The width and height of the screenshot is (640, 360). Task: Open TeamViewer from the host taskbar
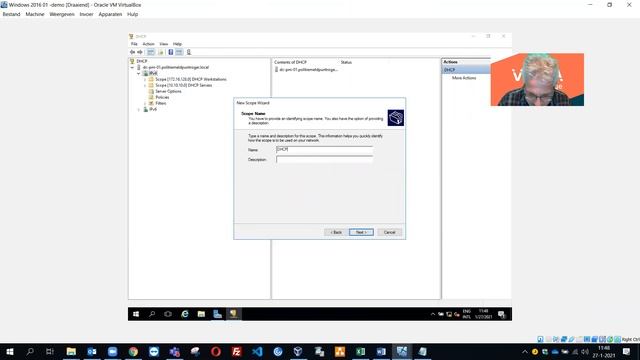[154, 351]
